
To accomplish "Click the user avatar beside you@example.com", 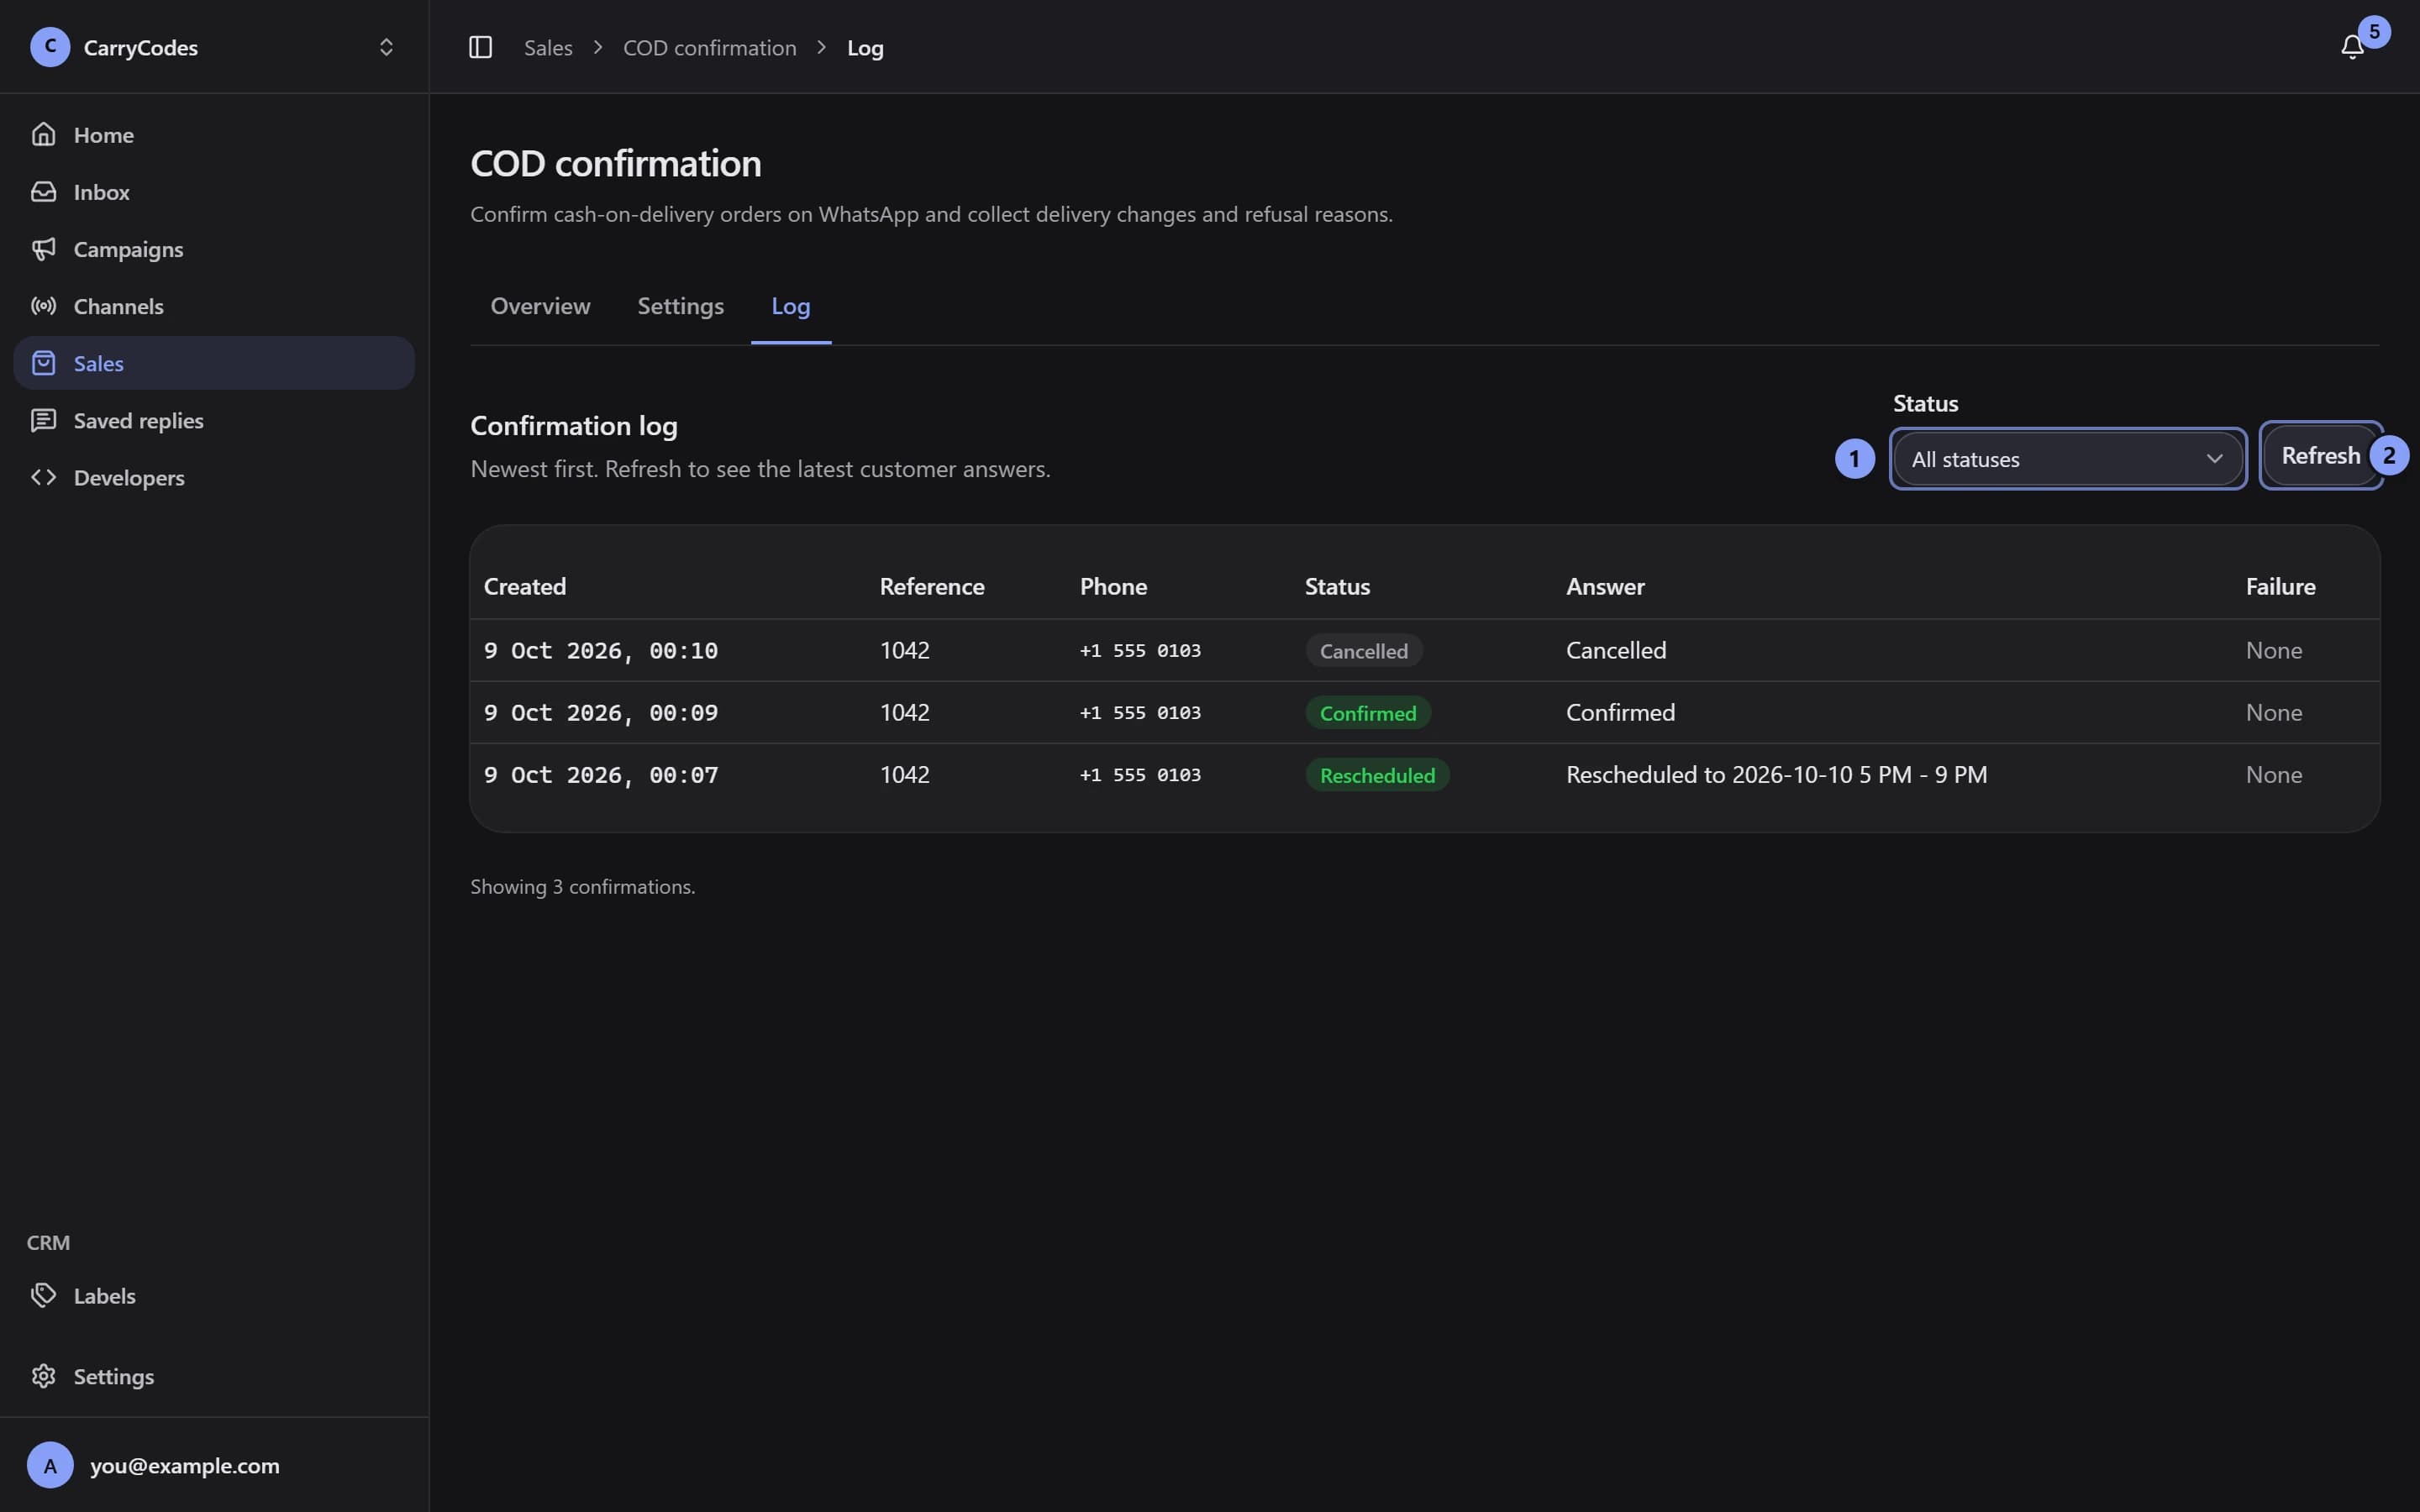I will pos(50,1464).
